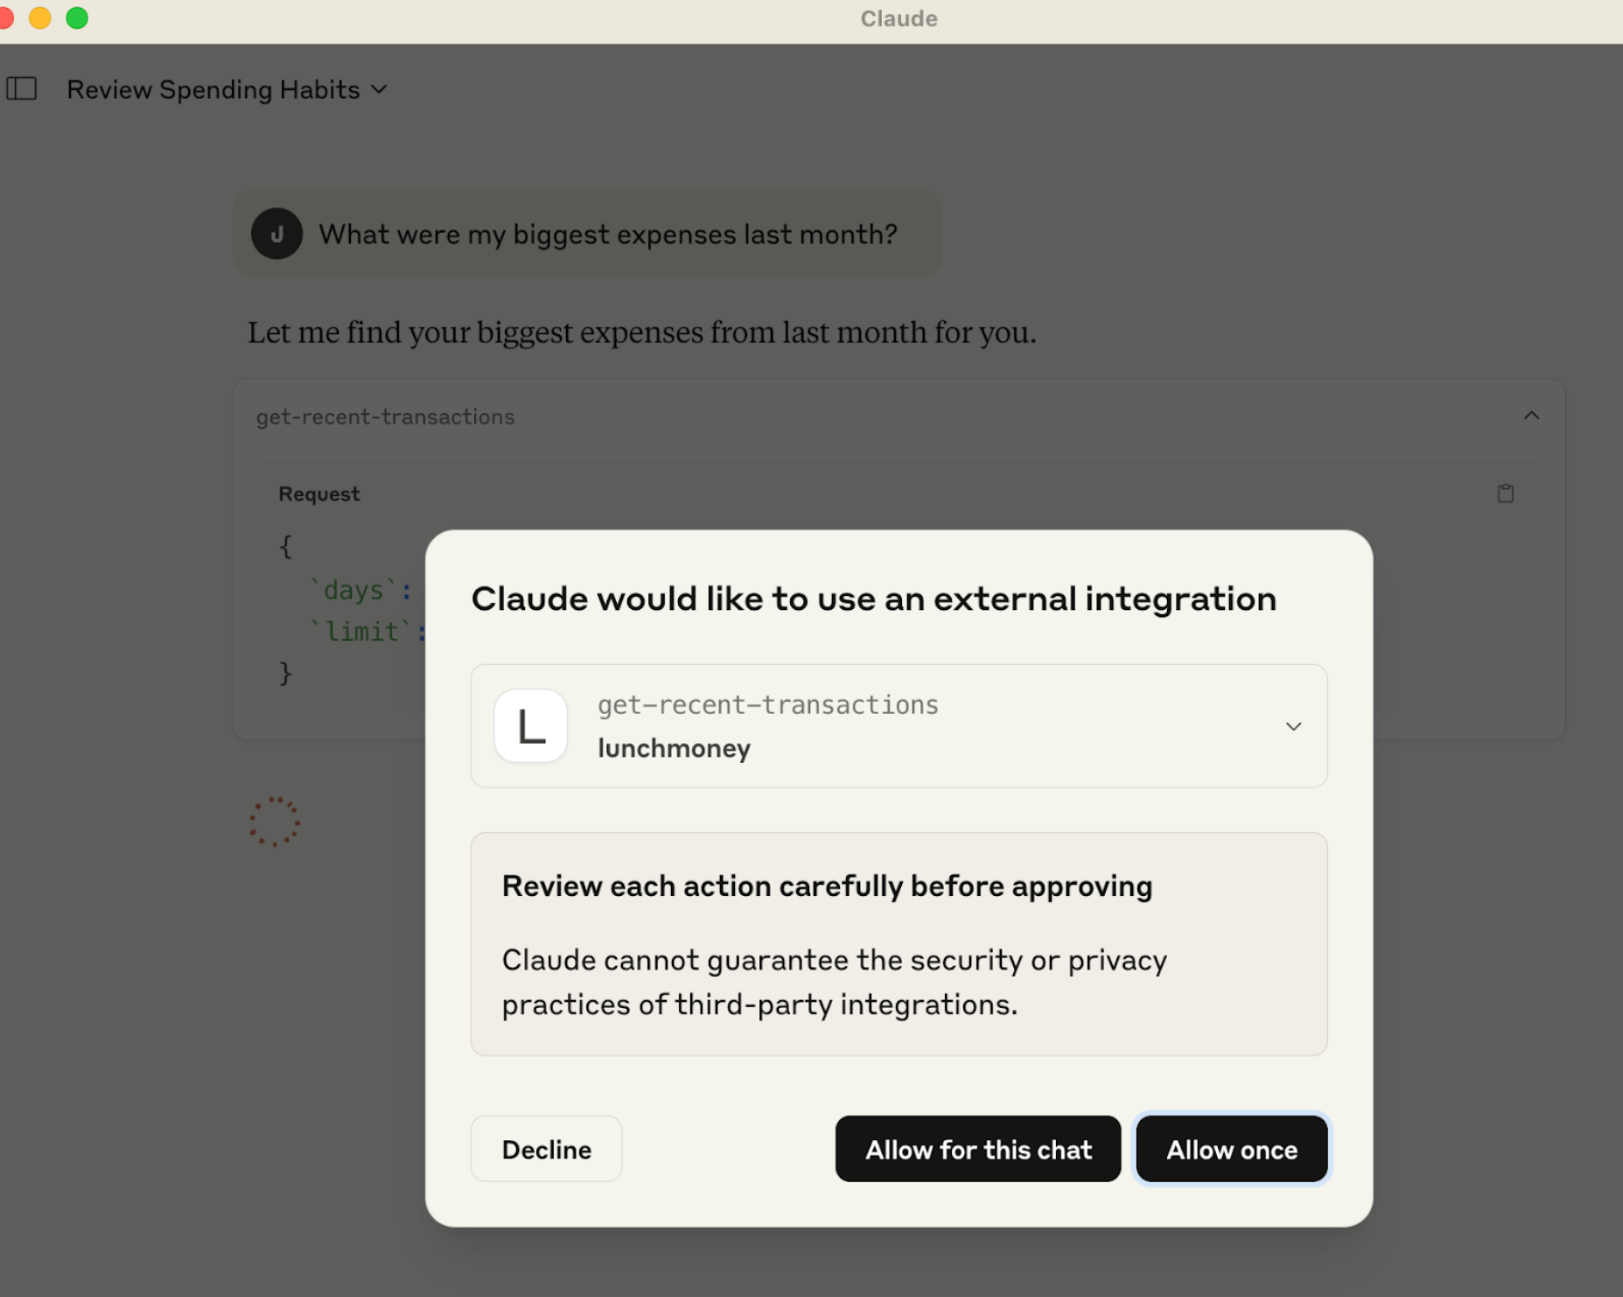This screenshot has width=1623, height=1297.
Task: Toggle the sidebar panel icon
Action: [x=22, y=89]
